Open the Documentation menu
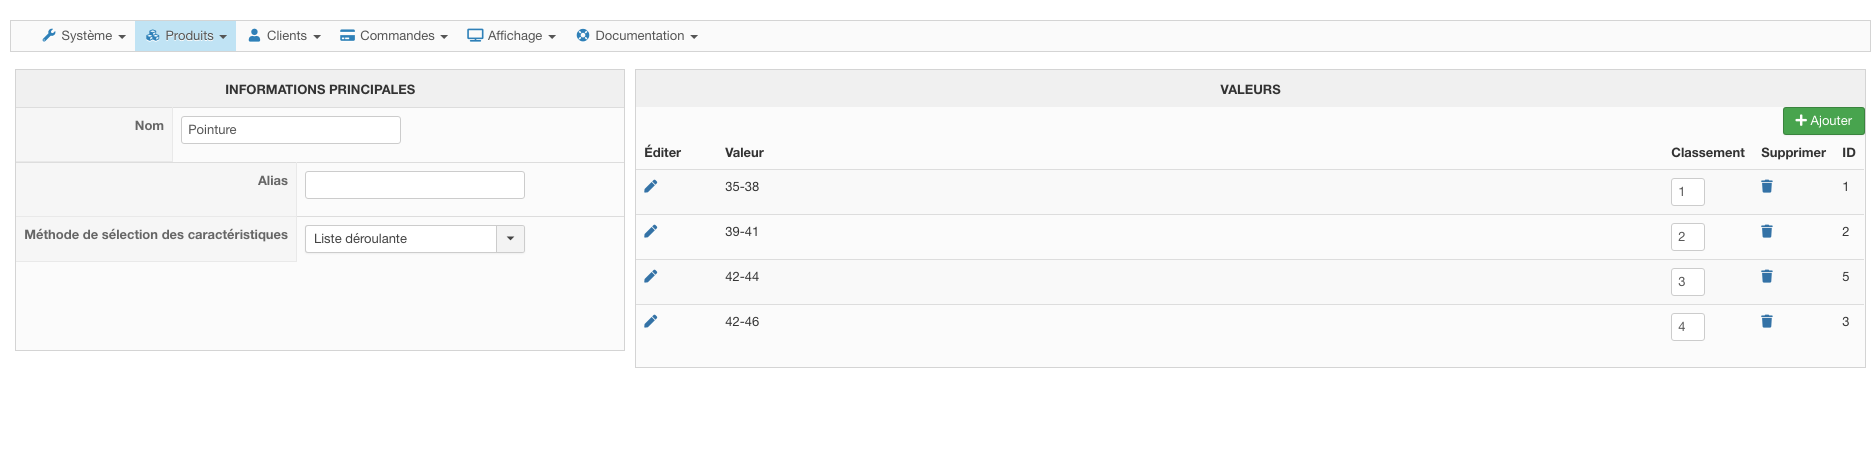Screen dimensions: 1873x469 coord(637,36)
